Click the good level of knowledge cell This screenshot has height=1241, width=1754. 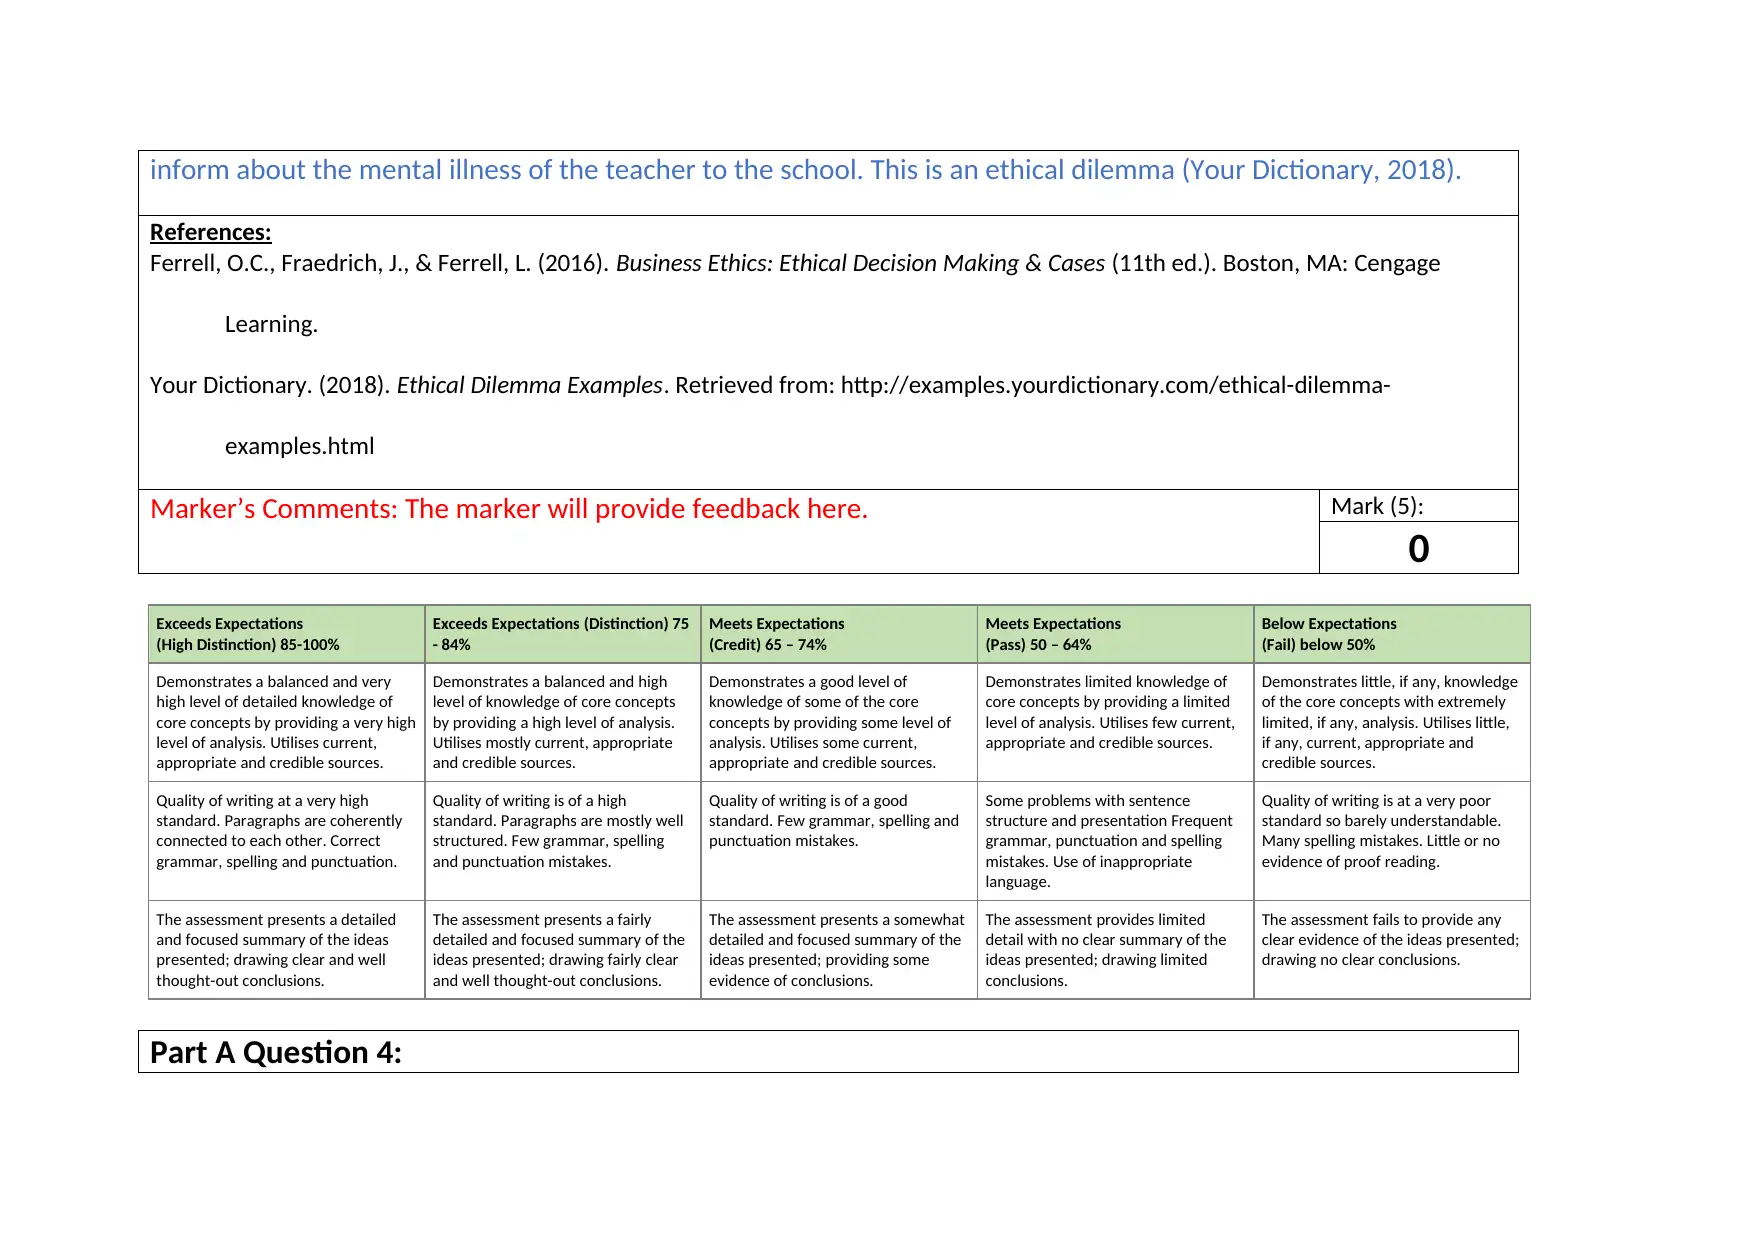pos(839,722)
